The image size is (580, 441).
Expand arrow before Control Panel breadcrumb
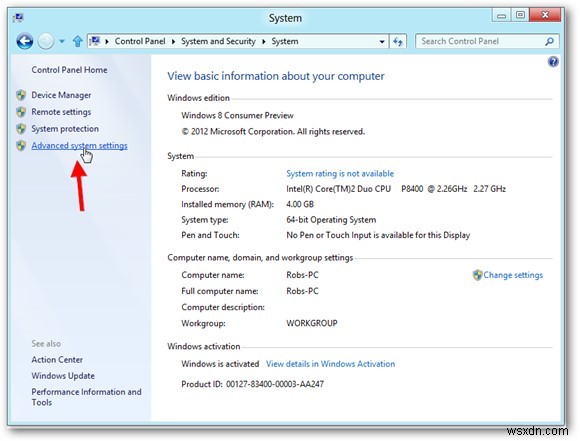107,41
